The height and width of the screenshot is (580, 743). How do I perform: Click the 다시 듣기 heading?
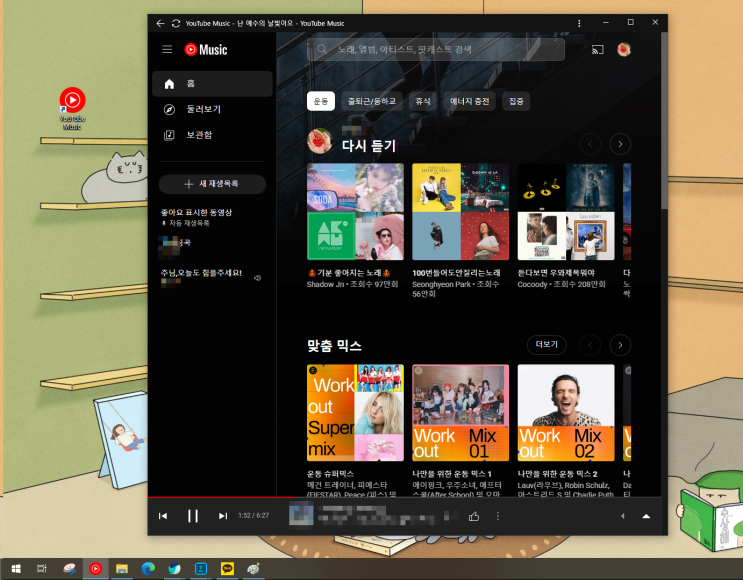(x=369, y=145)
